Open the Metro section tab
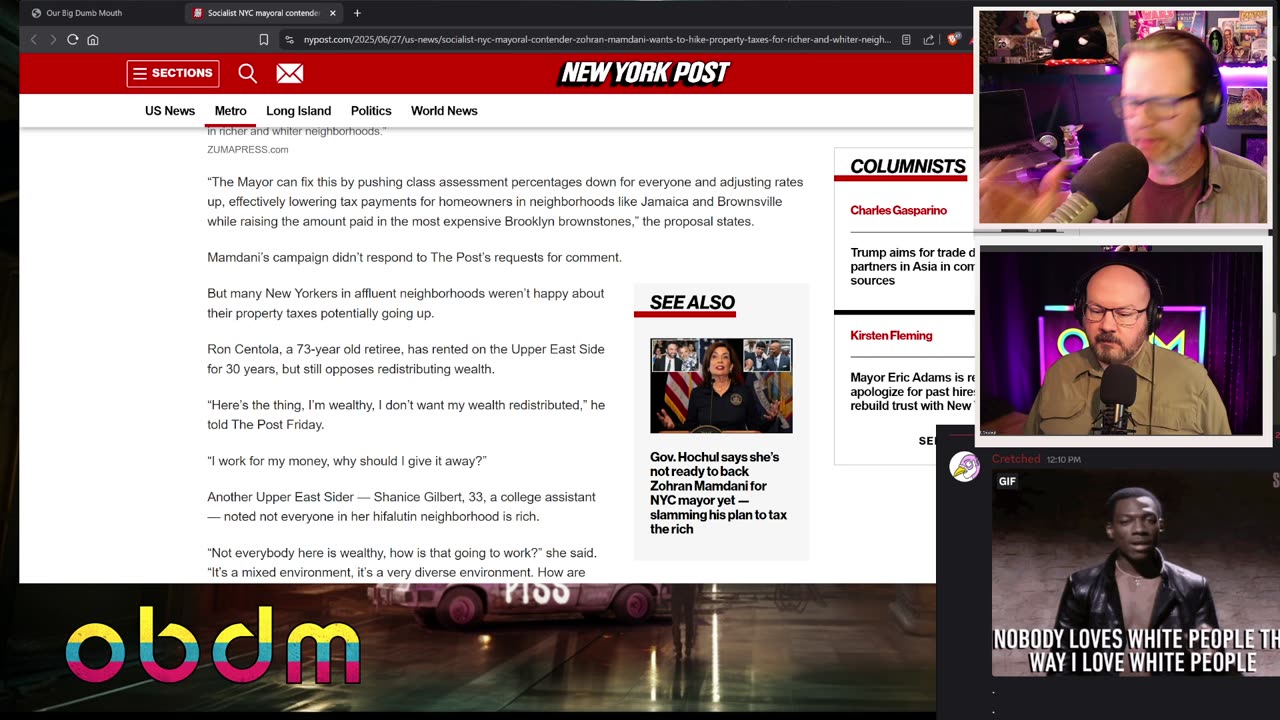The image size is (1280, 720). click(230, 111)
